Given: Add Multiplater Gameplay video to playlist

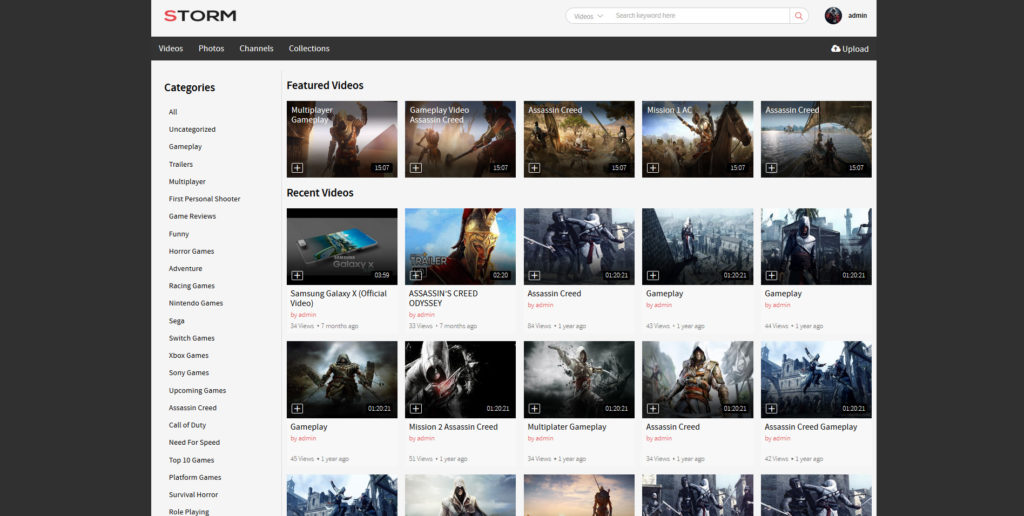Looking at the screenshot, I should pos(534,409).
